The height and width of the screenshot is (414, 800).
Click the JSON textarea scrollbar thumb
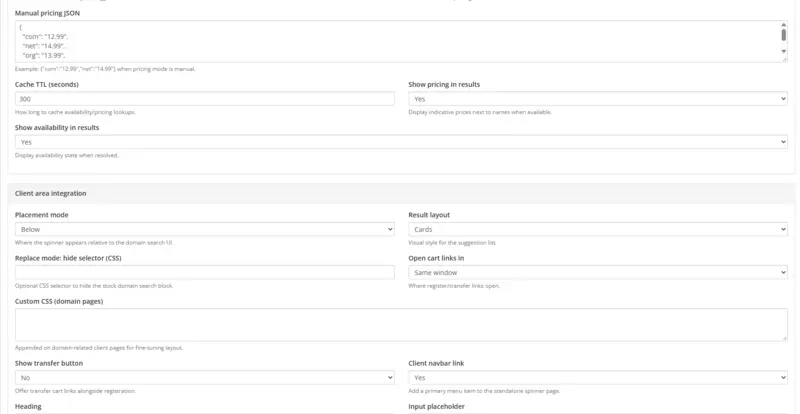point(784,35)
